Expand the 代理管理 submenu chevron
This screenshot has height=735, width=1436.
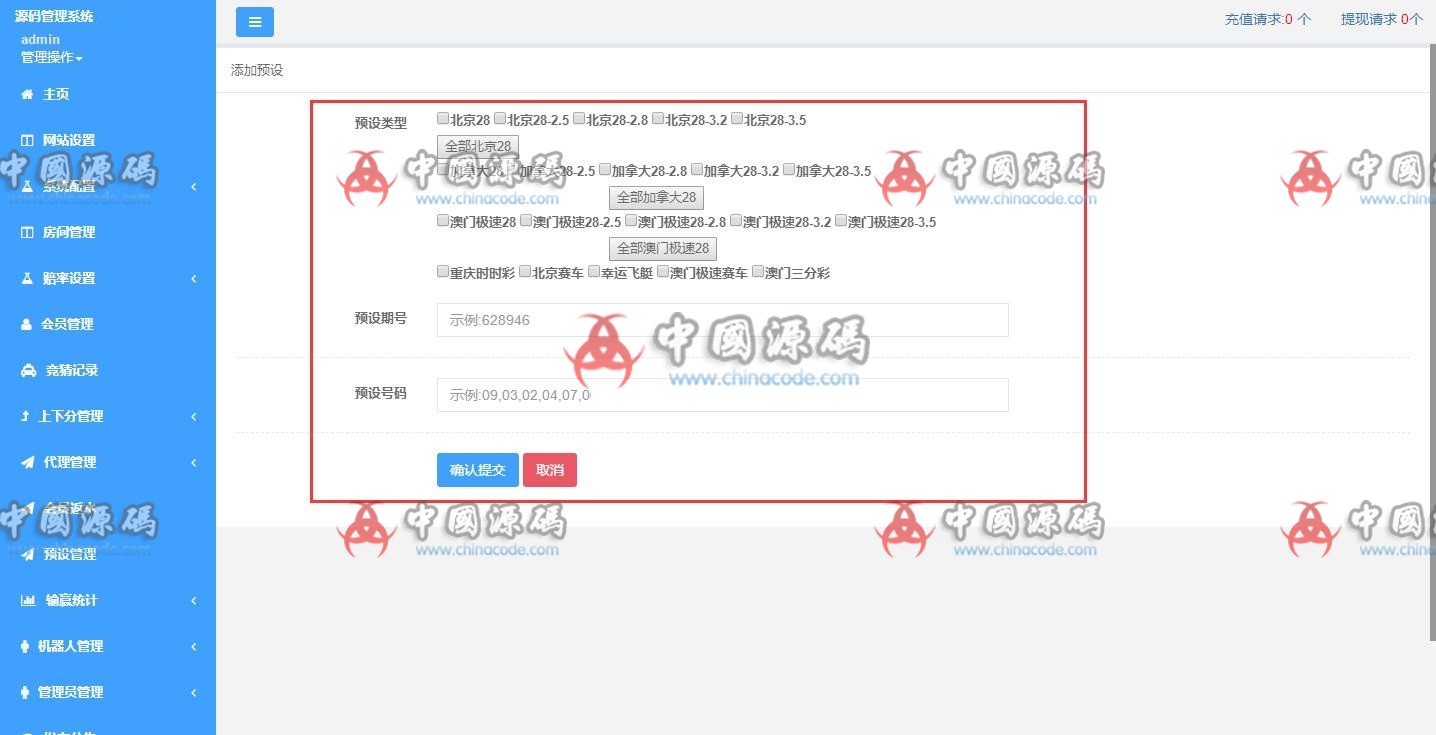point(193,463)
